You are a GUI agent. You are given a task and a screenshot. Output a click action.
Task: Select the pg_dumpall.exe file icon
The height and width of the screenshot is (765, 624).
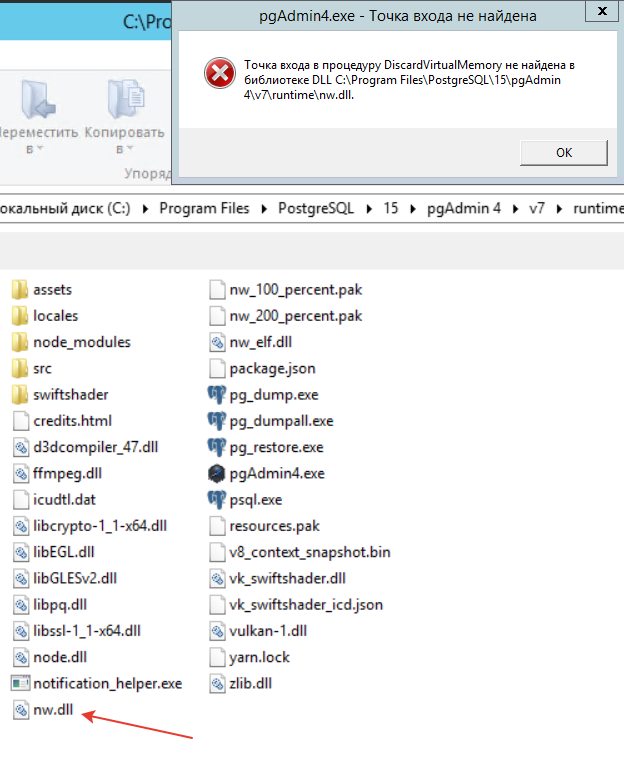click(x=216, y=421)
